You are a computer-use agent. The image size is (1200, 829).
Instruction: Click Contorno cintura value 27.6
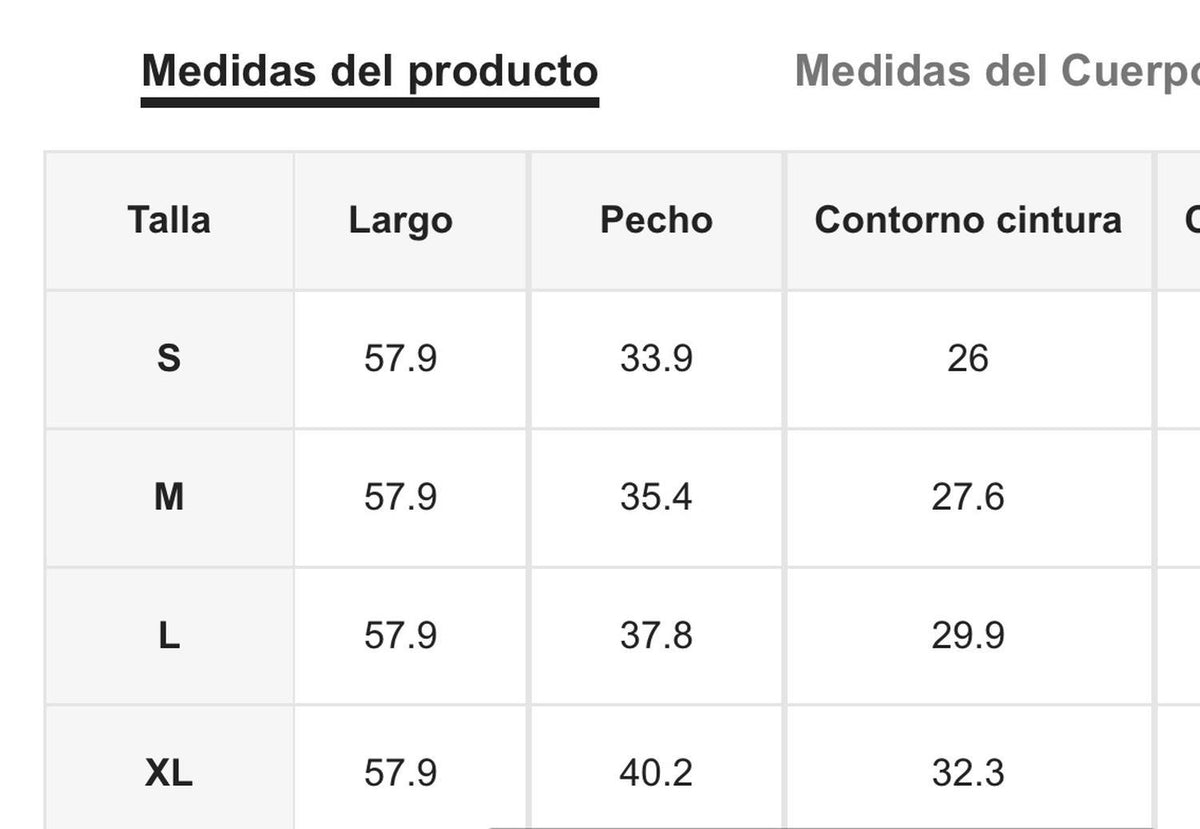(968, 496)
